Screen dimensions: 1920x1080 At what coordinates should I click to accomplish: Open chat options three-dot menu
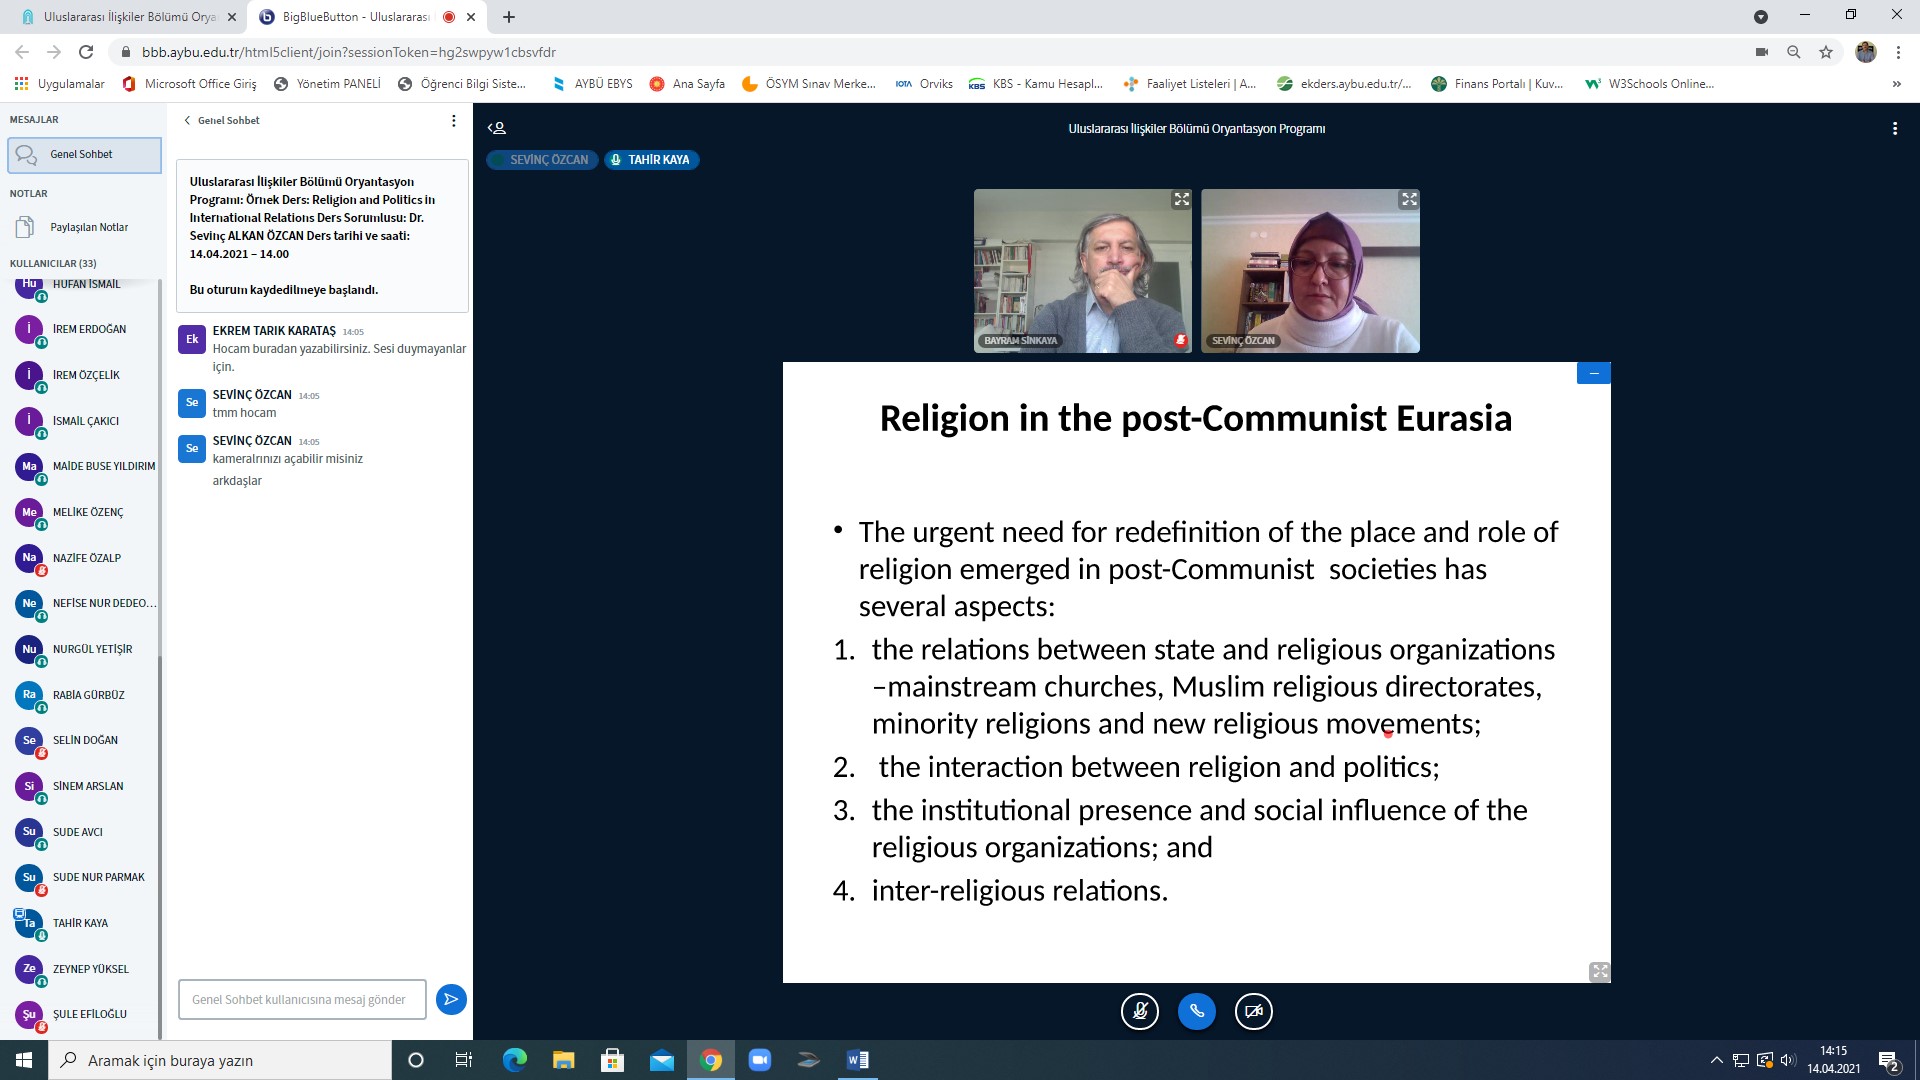(x=453, y=120)
